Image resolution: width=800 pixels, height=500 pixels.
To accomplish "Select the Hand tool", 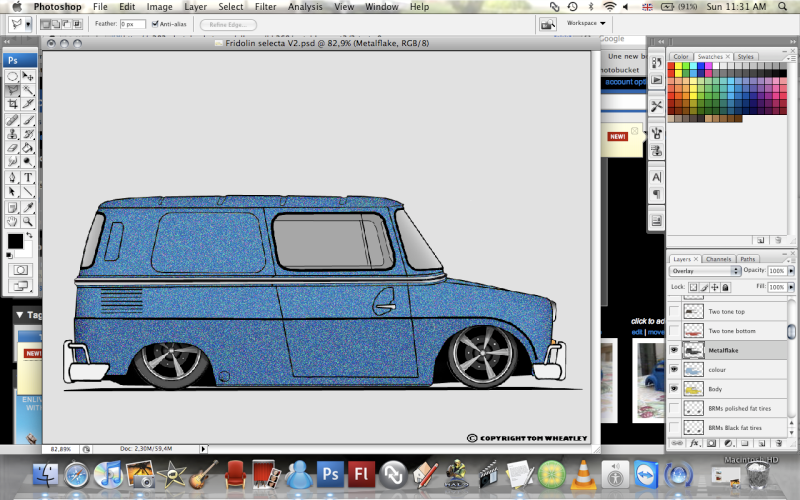I will pyautogui.click(x=12, y=221).
